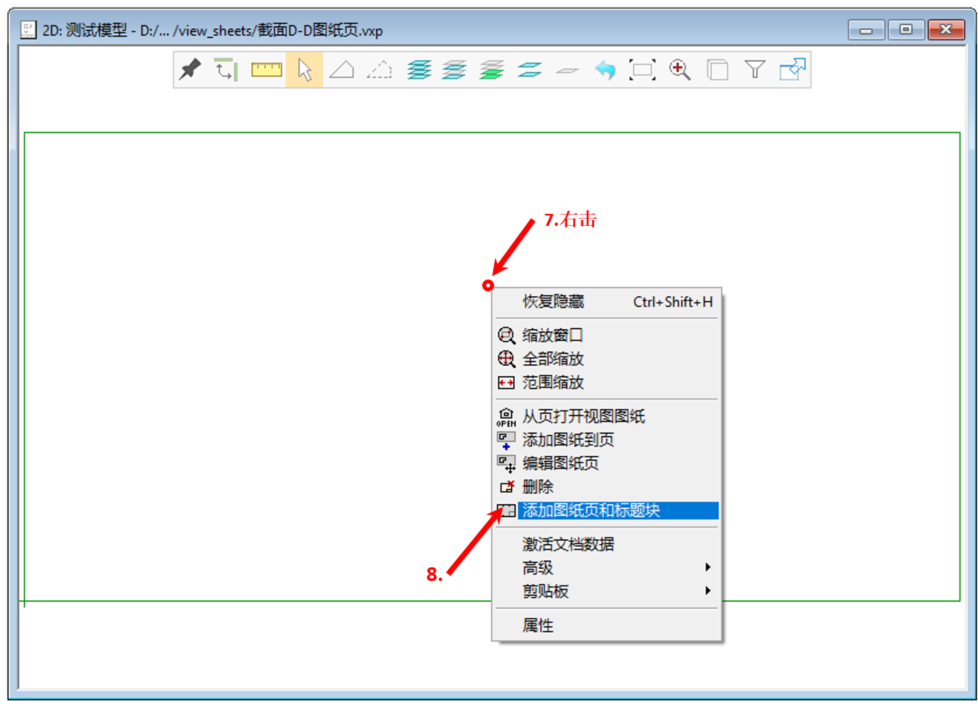Viewport: 978px width, 708px height.
Task: Select 范围缩放 menu entry
Action: click(x=606, y=383)
